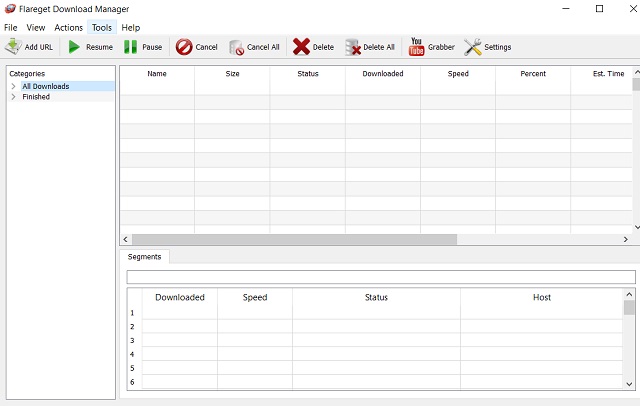Expand the Finished category arrow
The image size is (640, 406).
click(13, 97)
